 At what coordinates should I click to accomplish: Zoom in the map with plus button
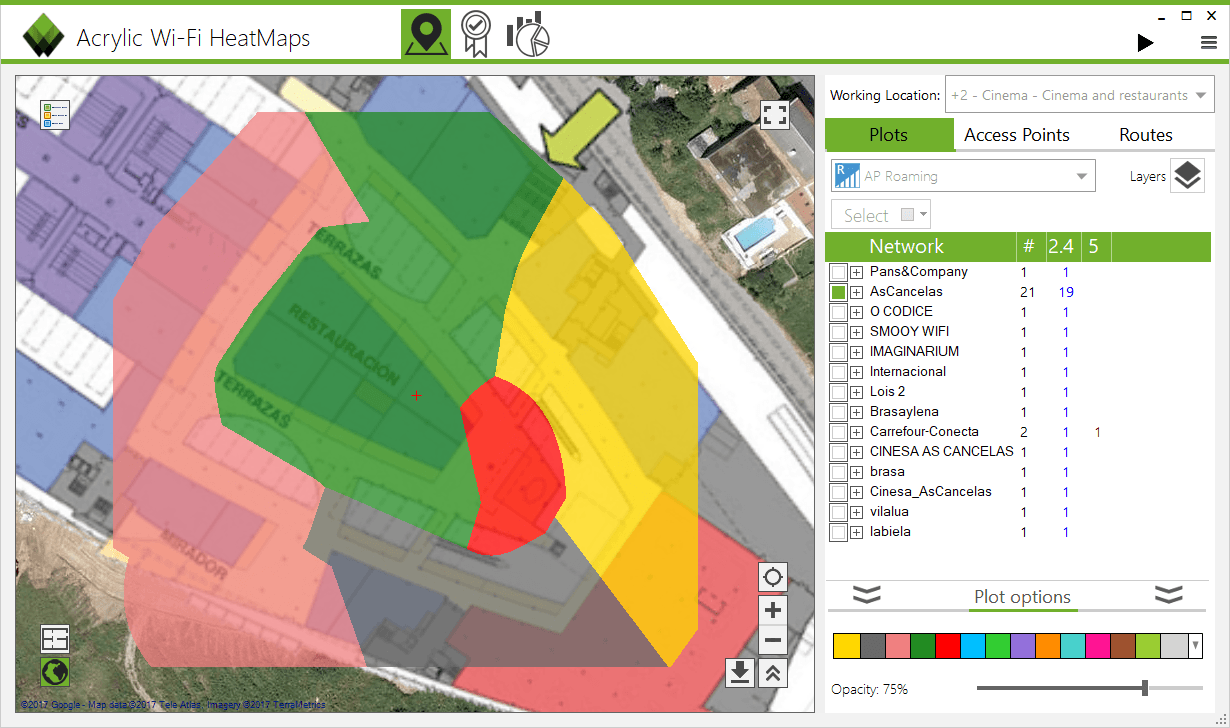(x=773, y=610)
